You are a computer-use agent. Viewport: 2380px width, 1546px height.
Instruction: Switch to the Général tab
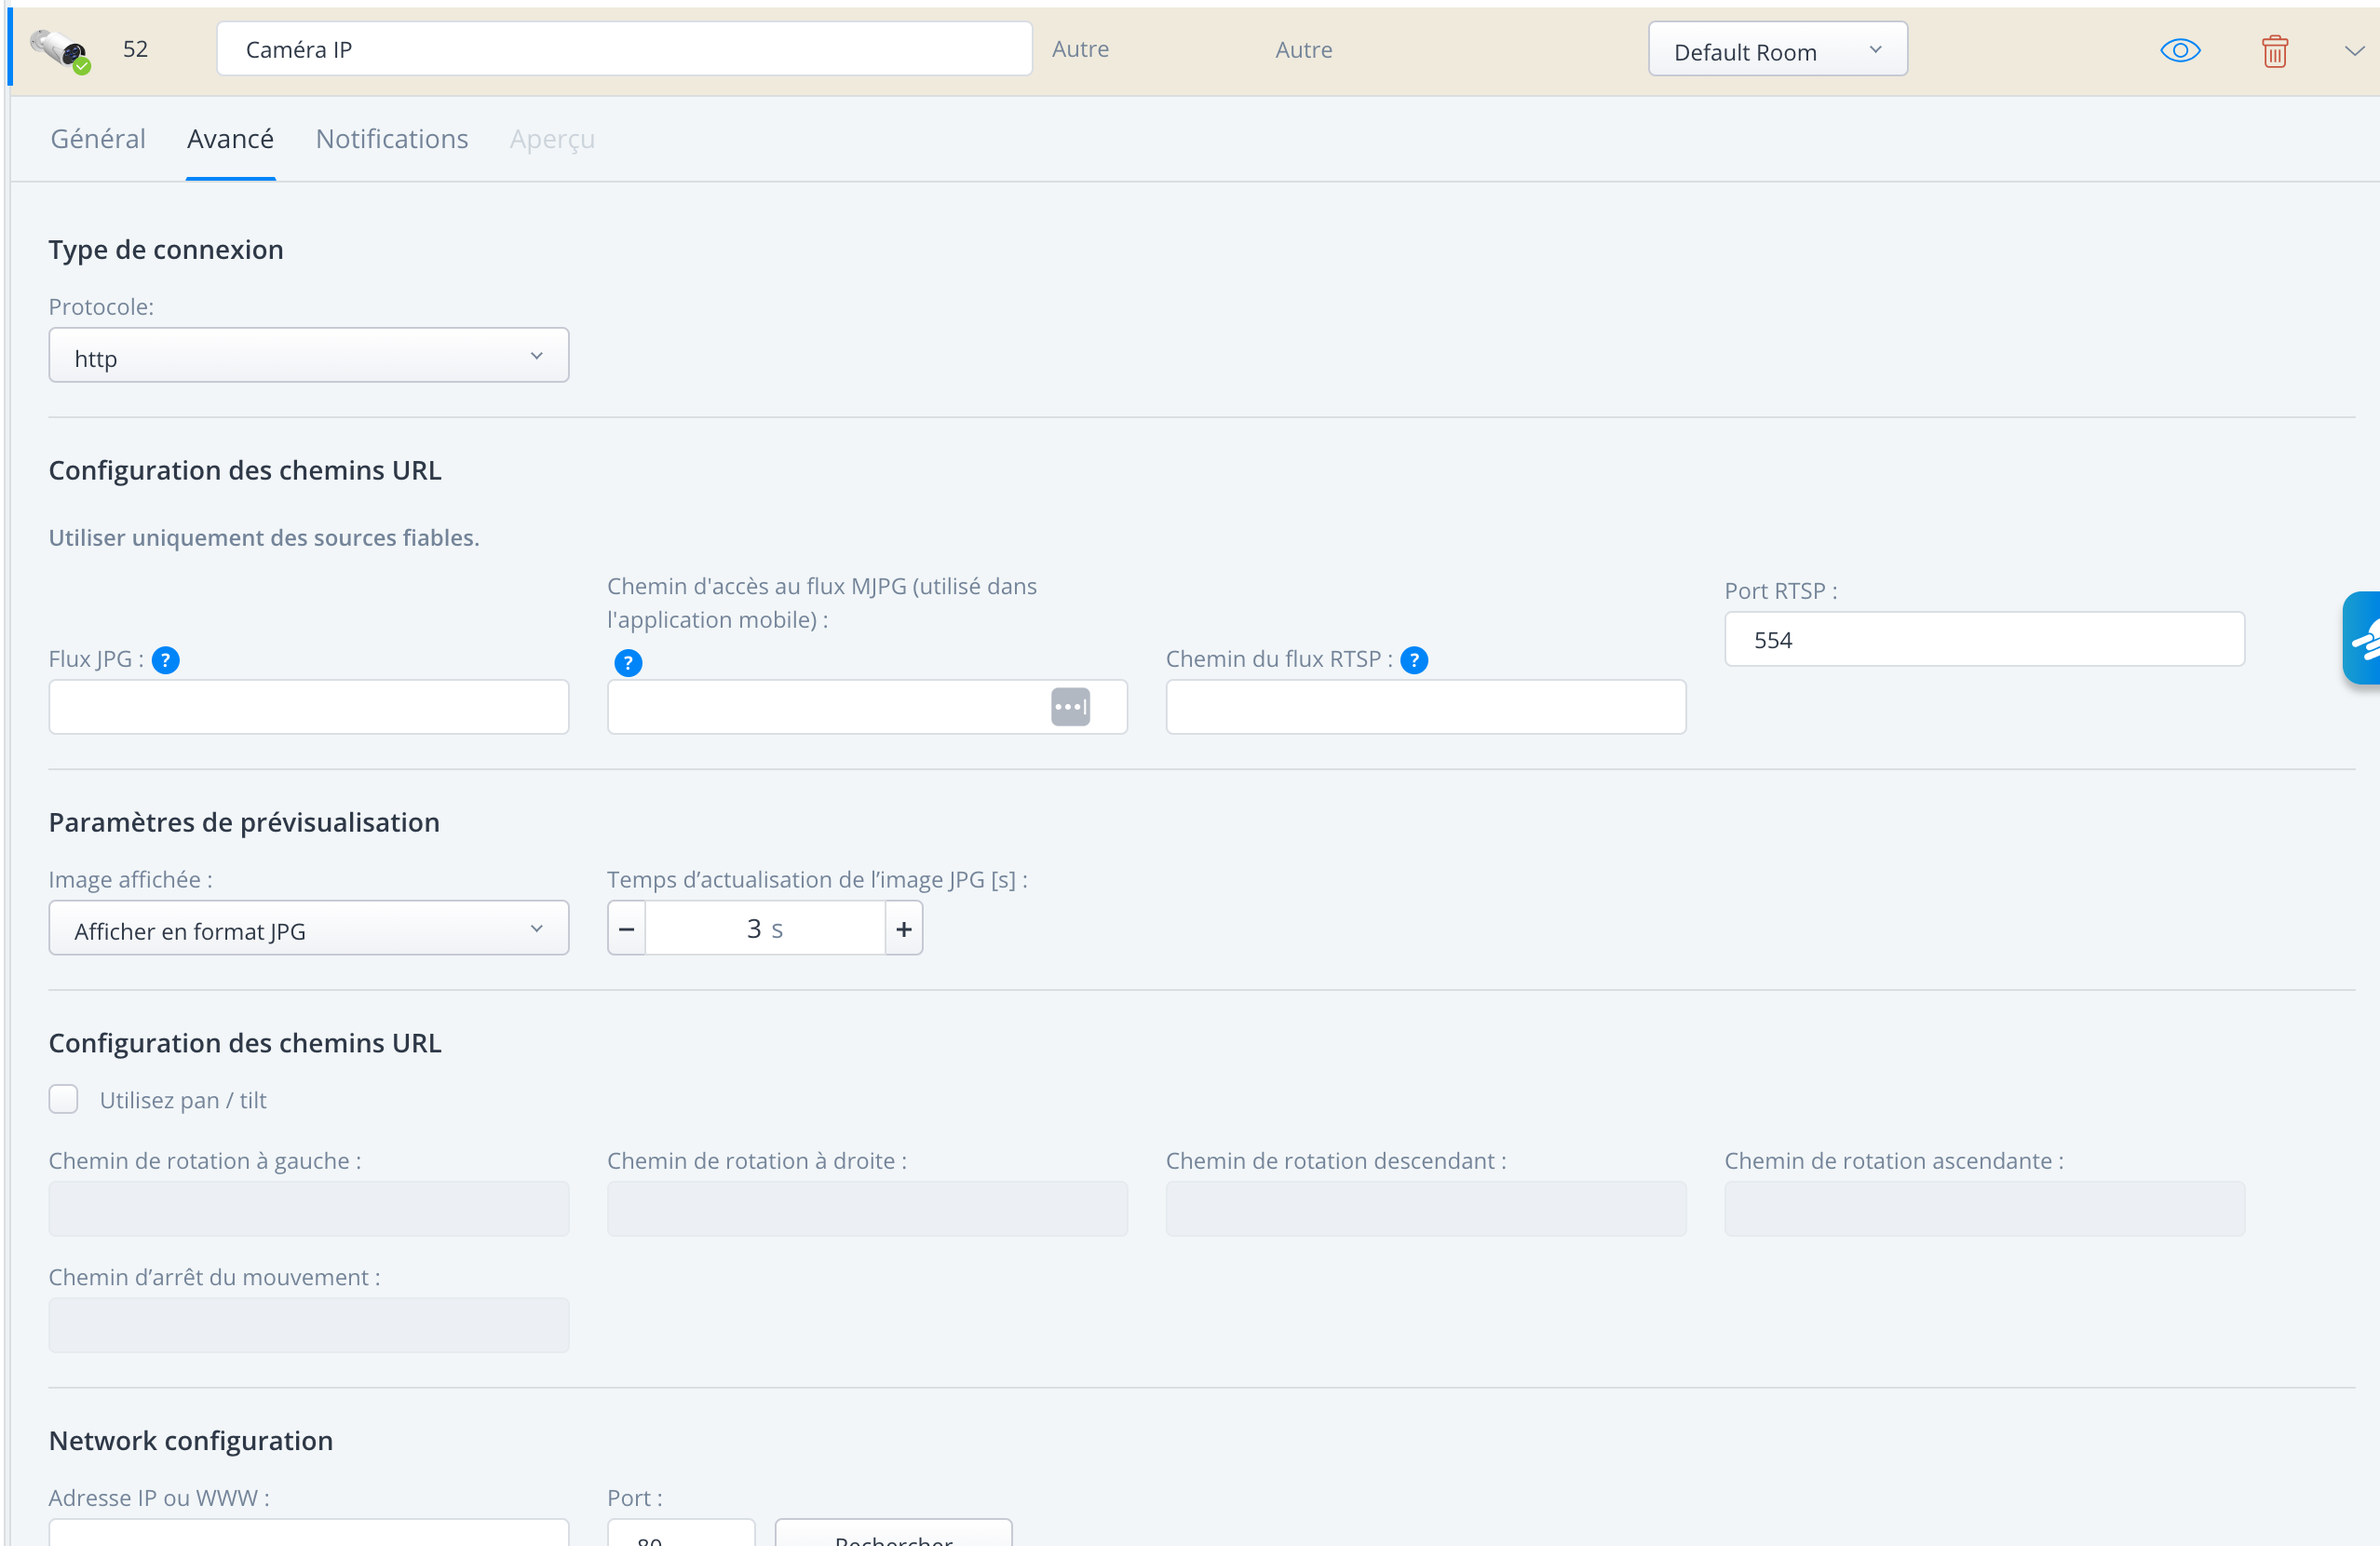click(98, 139)
